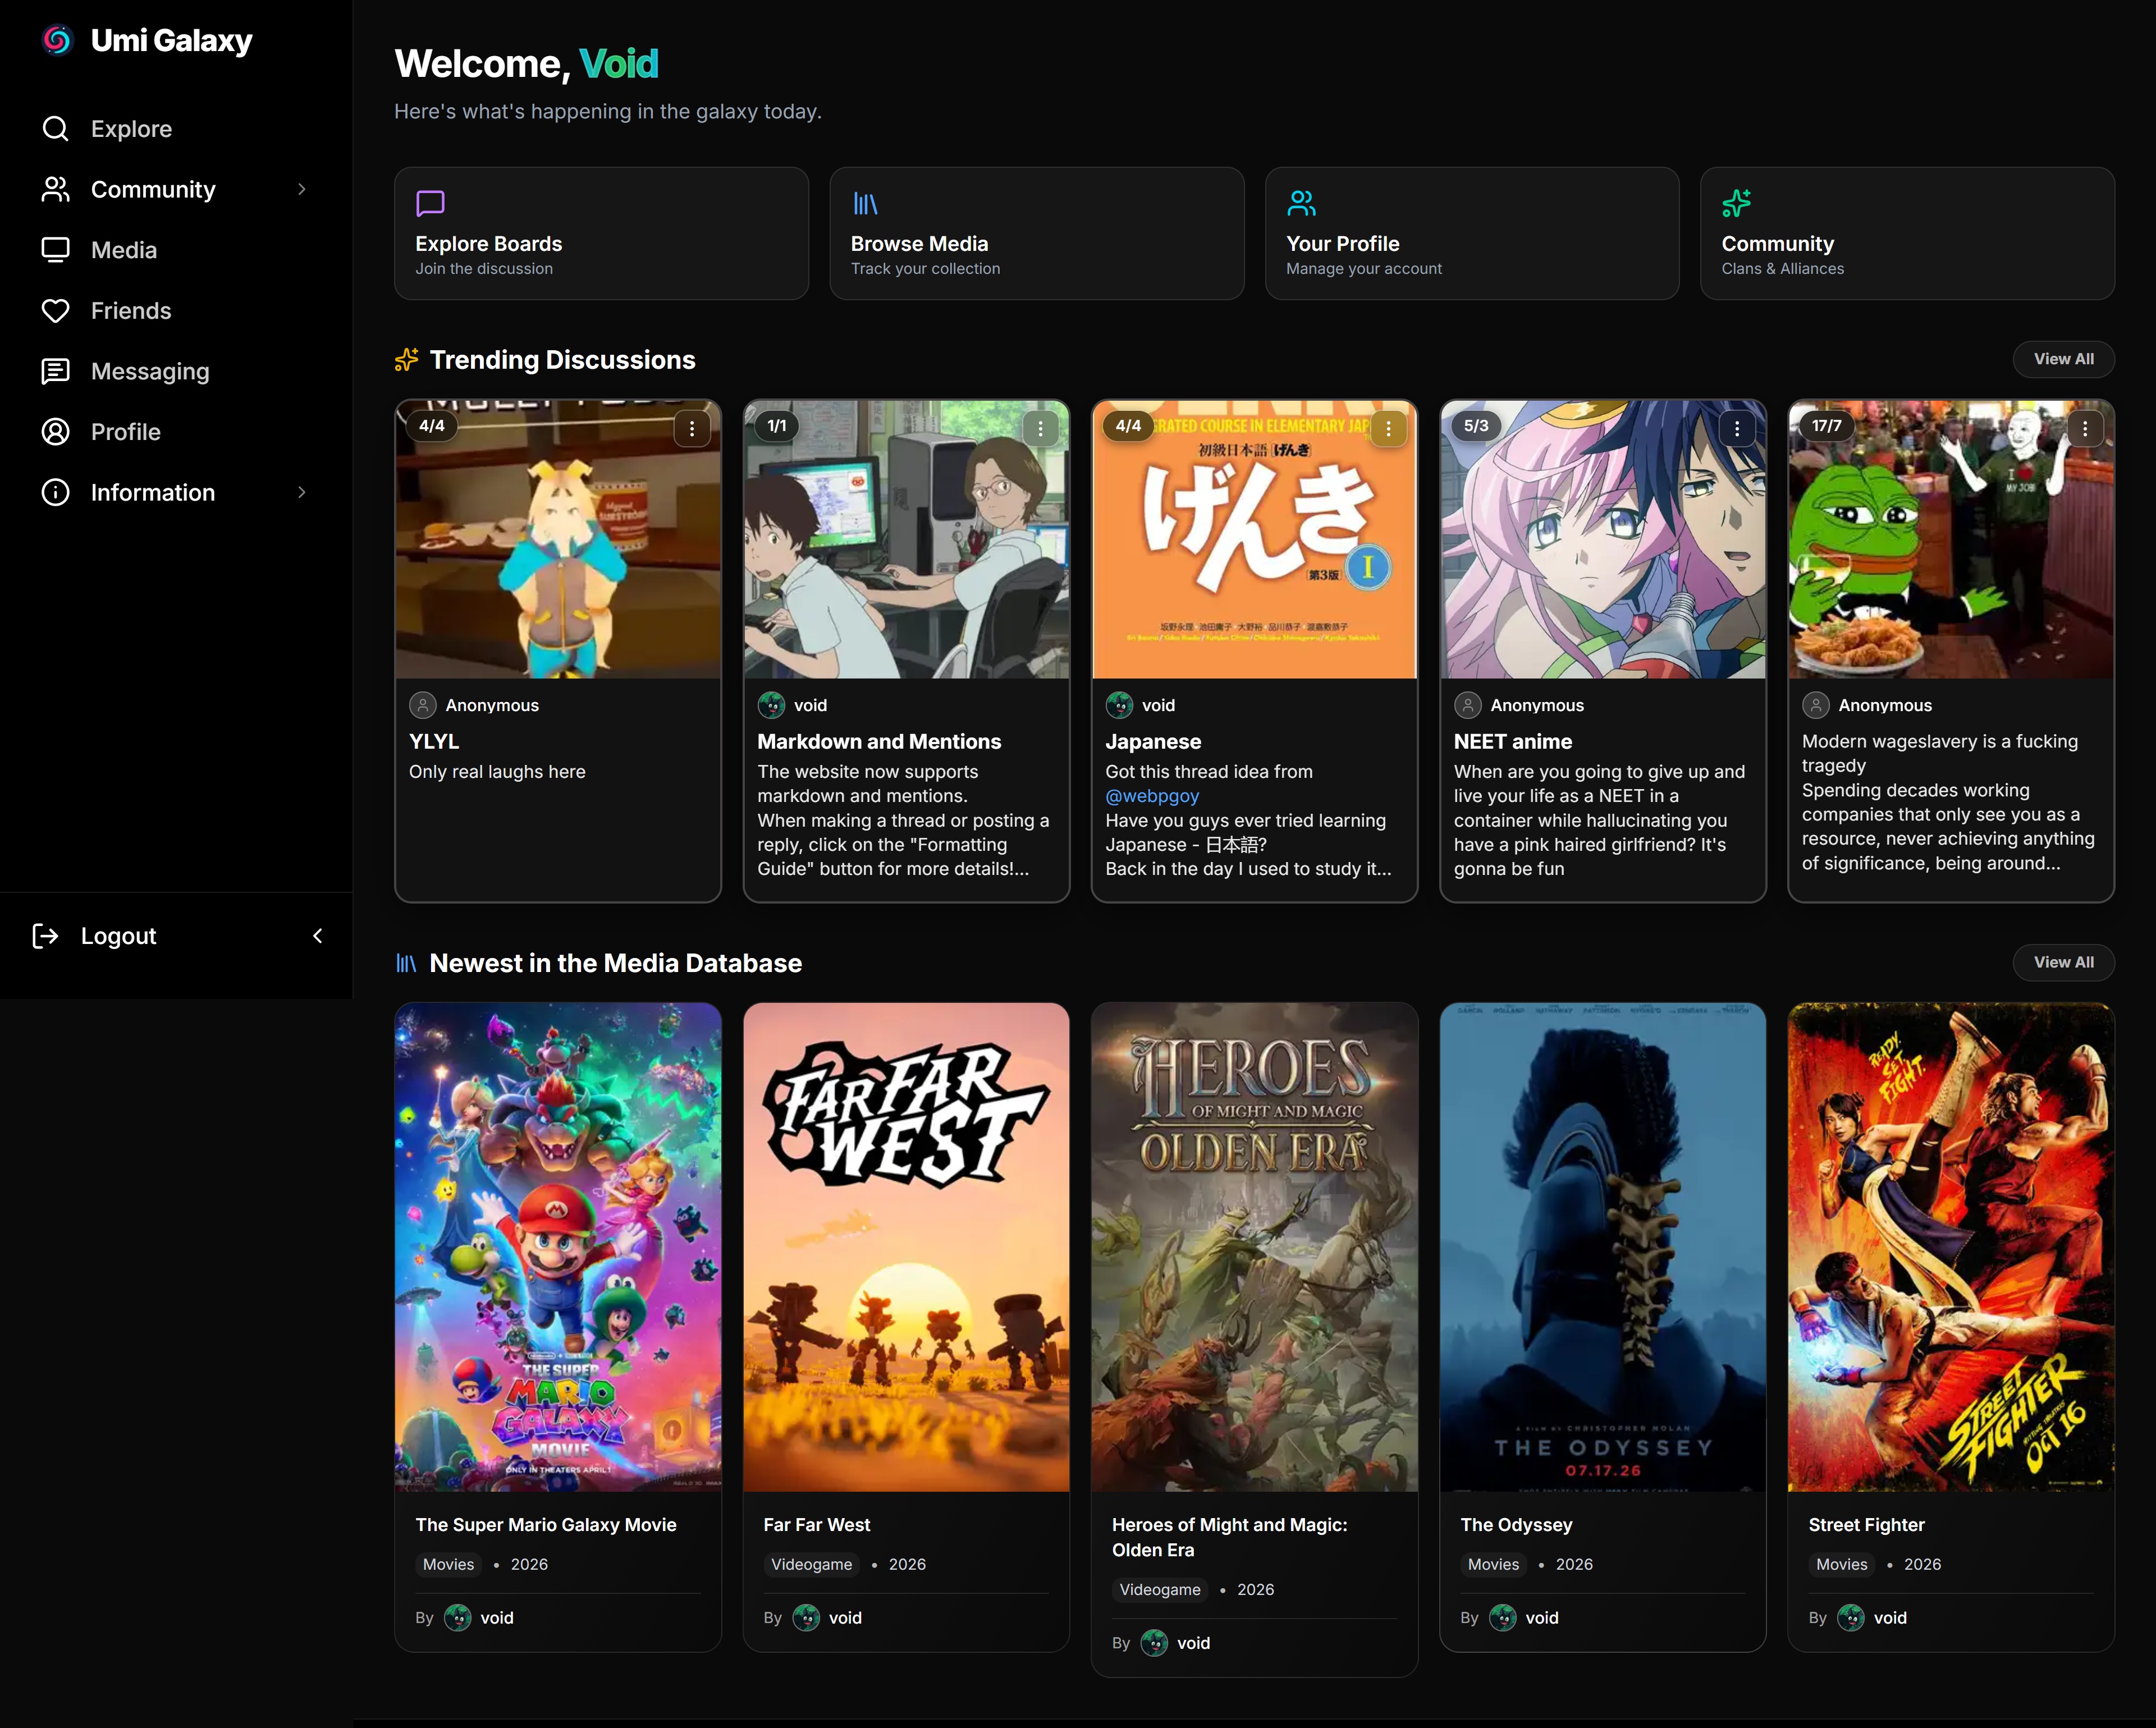The height and width of the screenshot is (1728, 2156).
Task: Click void's avatar under Super Mario Galaxy Movie
Action: coord(458,1618)
